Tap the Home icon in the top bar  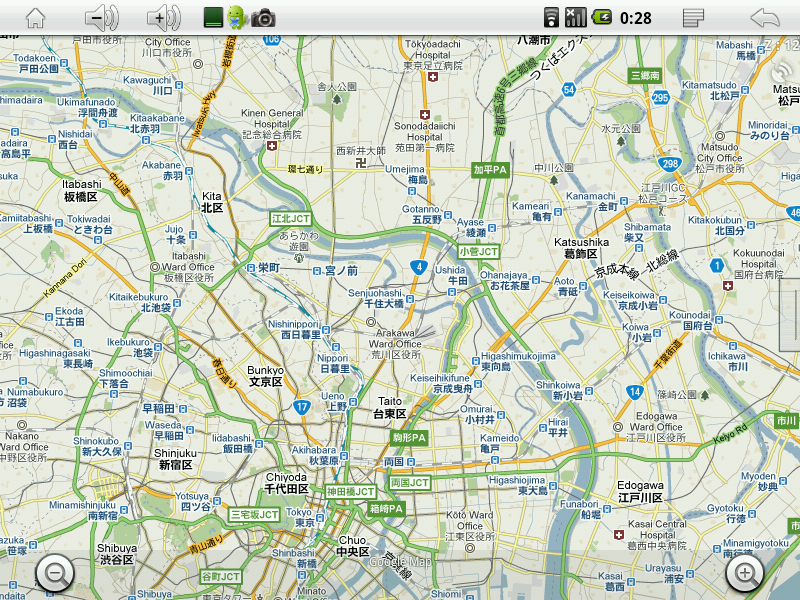pyautogui.click(x=36, y=18)
